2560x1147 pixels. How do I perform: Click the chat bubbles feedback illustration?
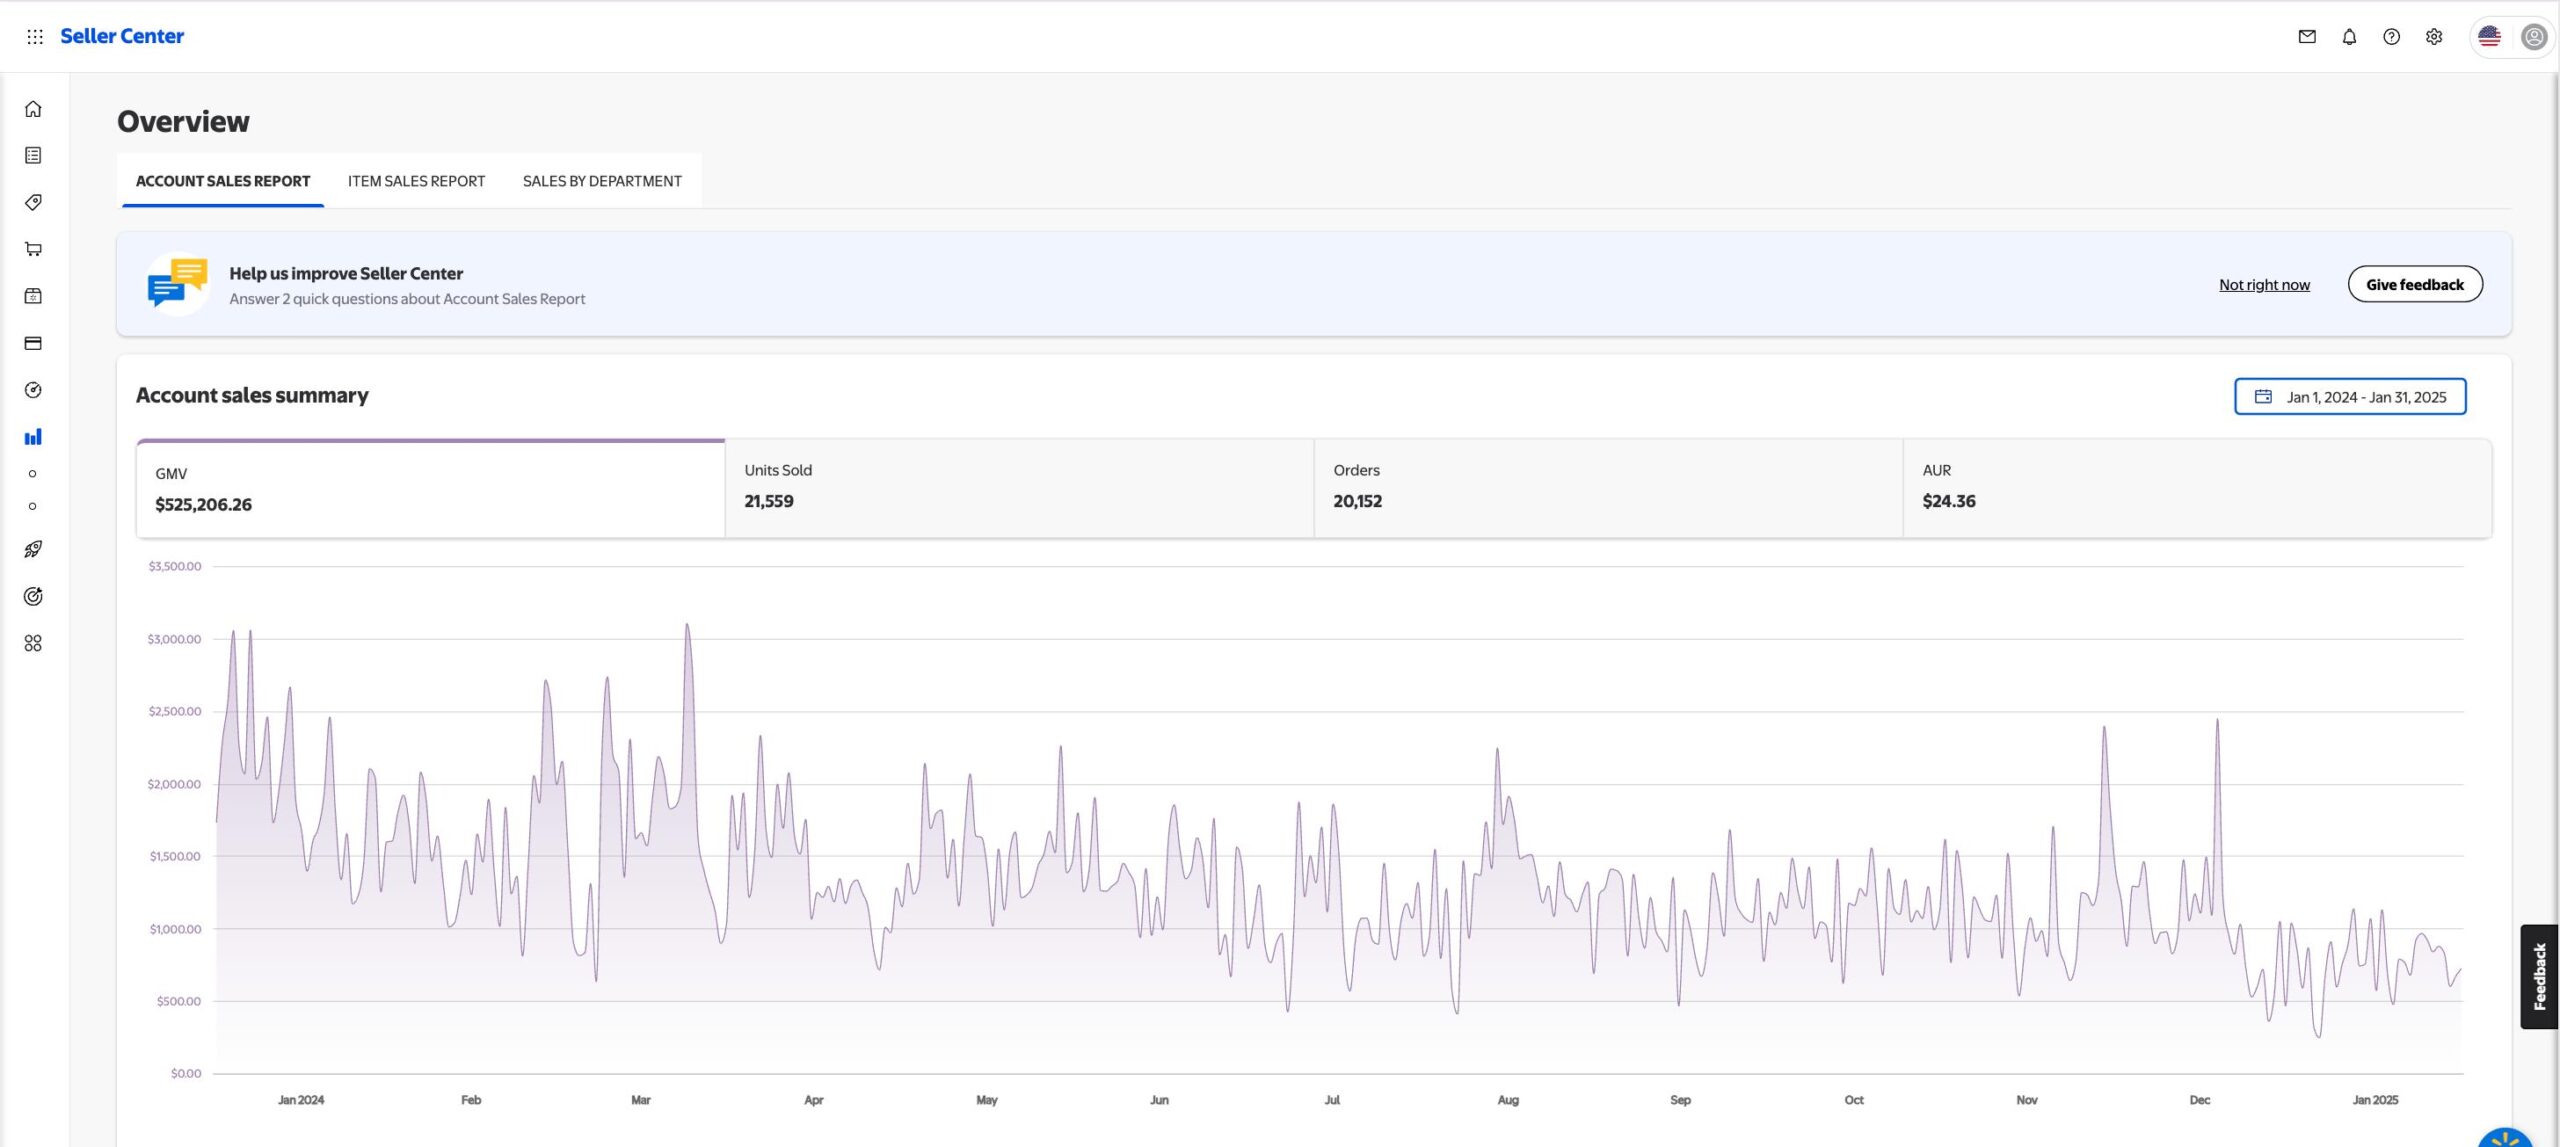(178, 283)
